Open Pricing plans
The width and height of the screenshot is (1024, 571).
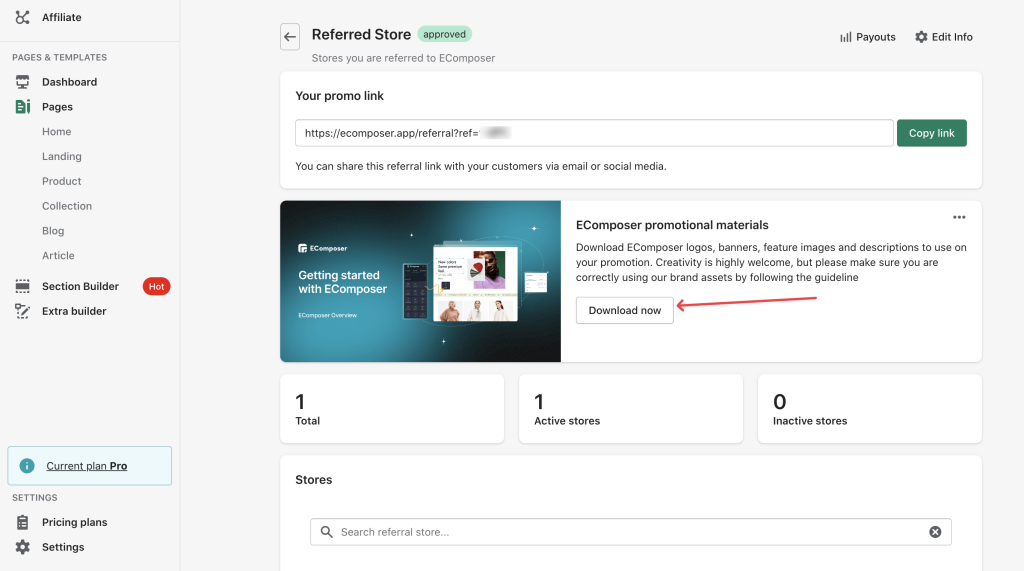click(74, 522)
